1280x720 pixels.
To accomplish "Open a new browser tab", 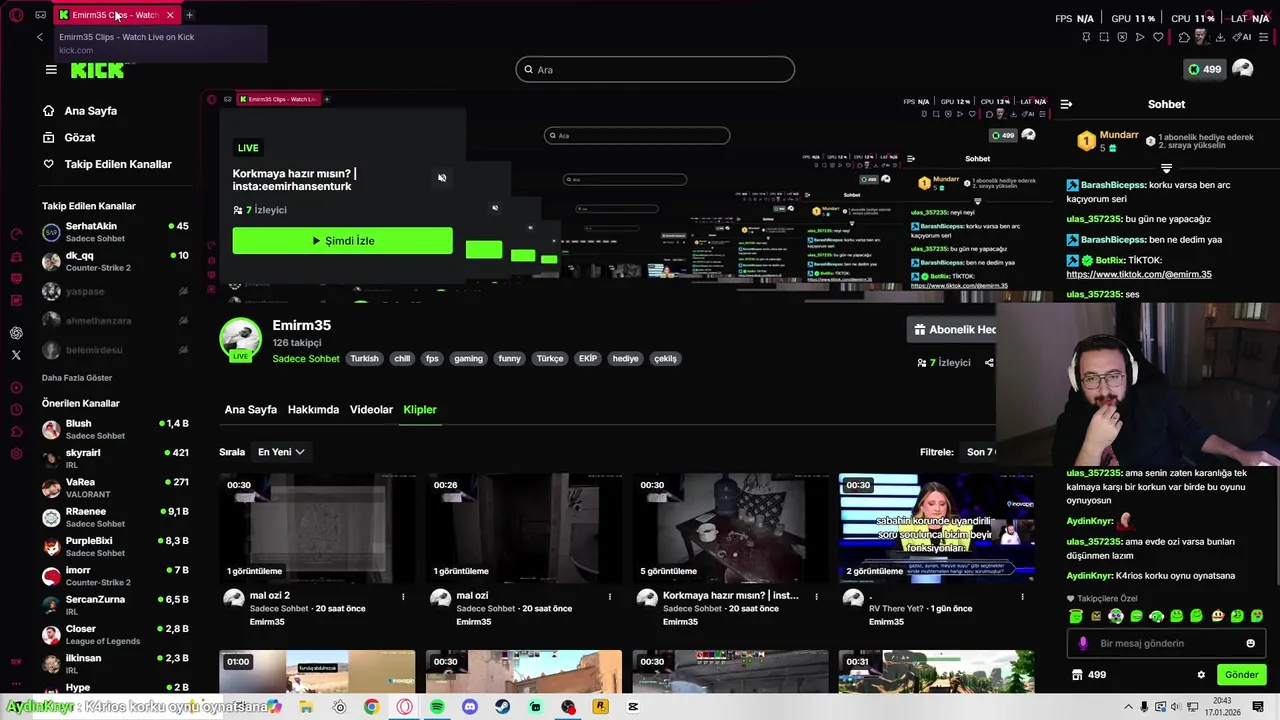I will coord(189,15).
